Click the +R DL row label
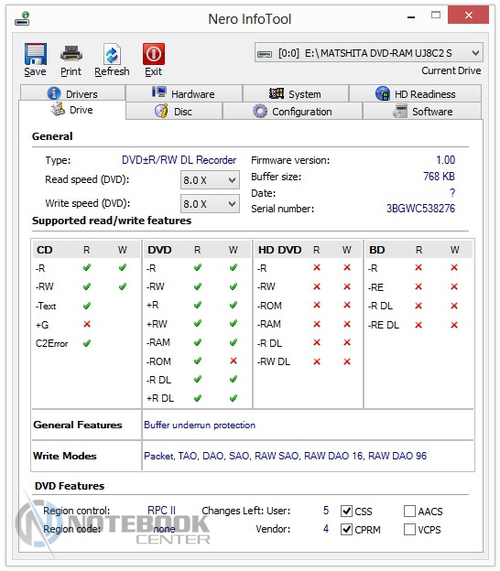This screenshot has height=571, width=500. coord(160,398)
